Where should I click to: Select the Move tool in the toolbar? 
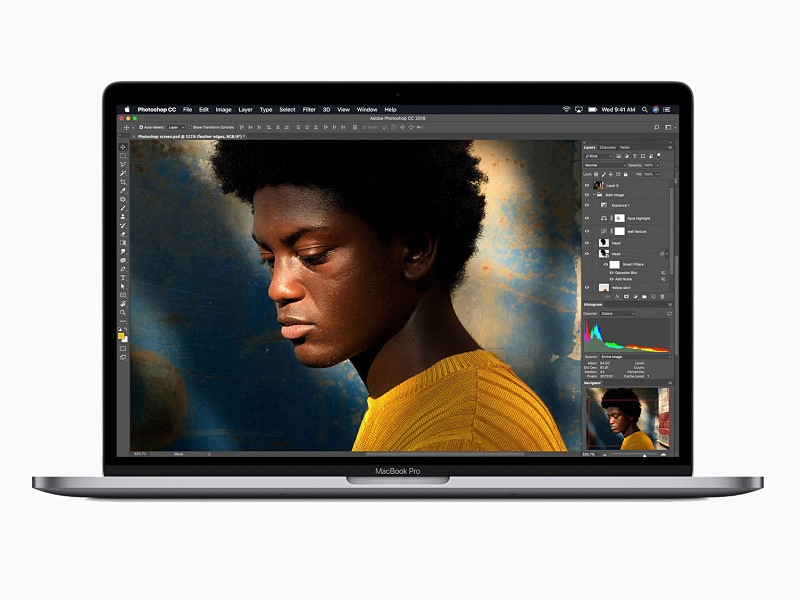tap(123, 147)
